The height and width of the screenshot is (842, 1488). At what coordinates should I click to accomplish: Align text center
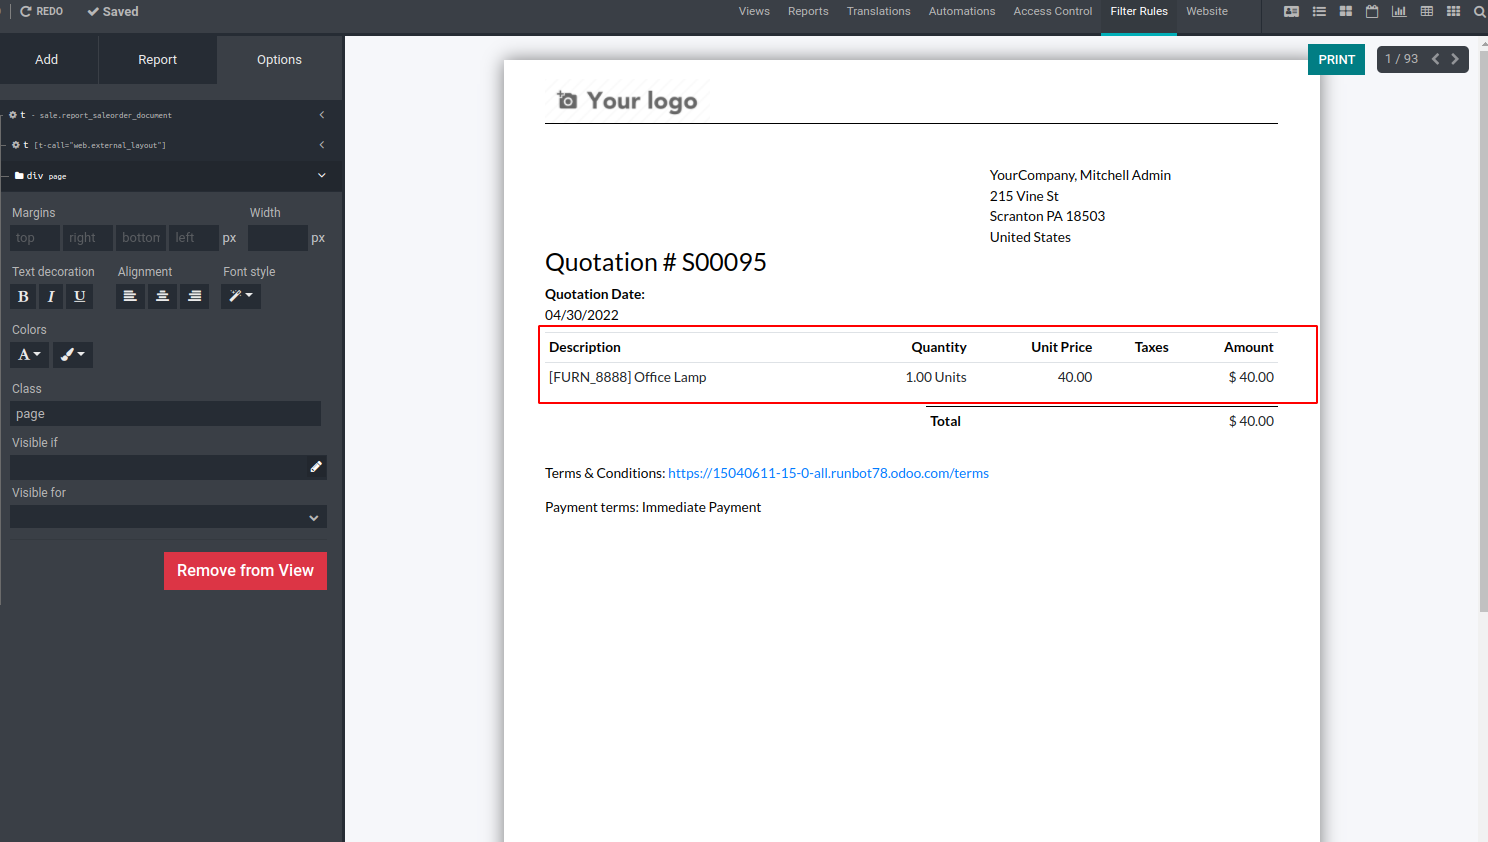[x=162, y=296]
